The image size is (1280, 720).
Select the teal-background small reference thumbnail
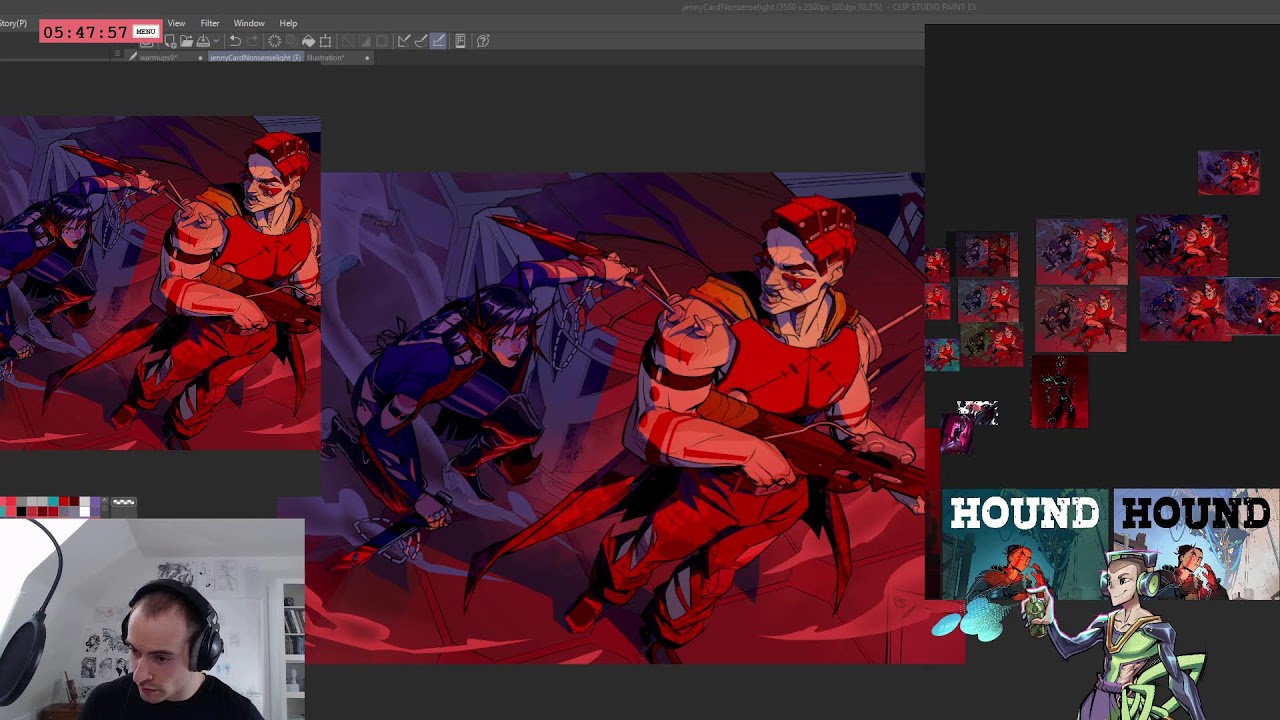941,354
